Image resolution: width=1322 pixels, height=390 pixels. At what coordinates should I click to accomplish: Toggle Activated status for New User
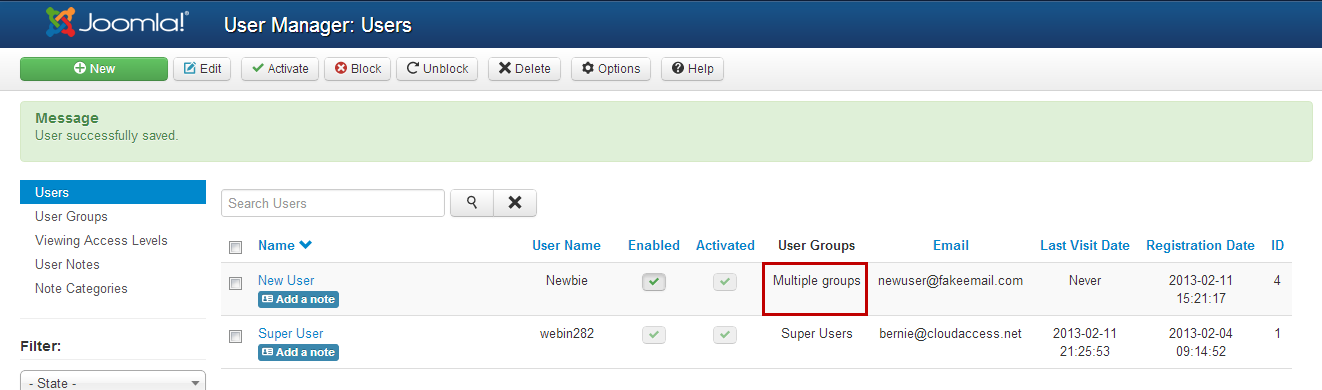tap(725, 282)
